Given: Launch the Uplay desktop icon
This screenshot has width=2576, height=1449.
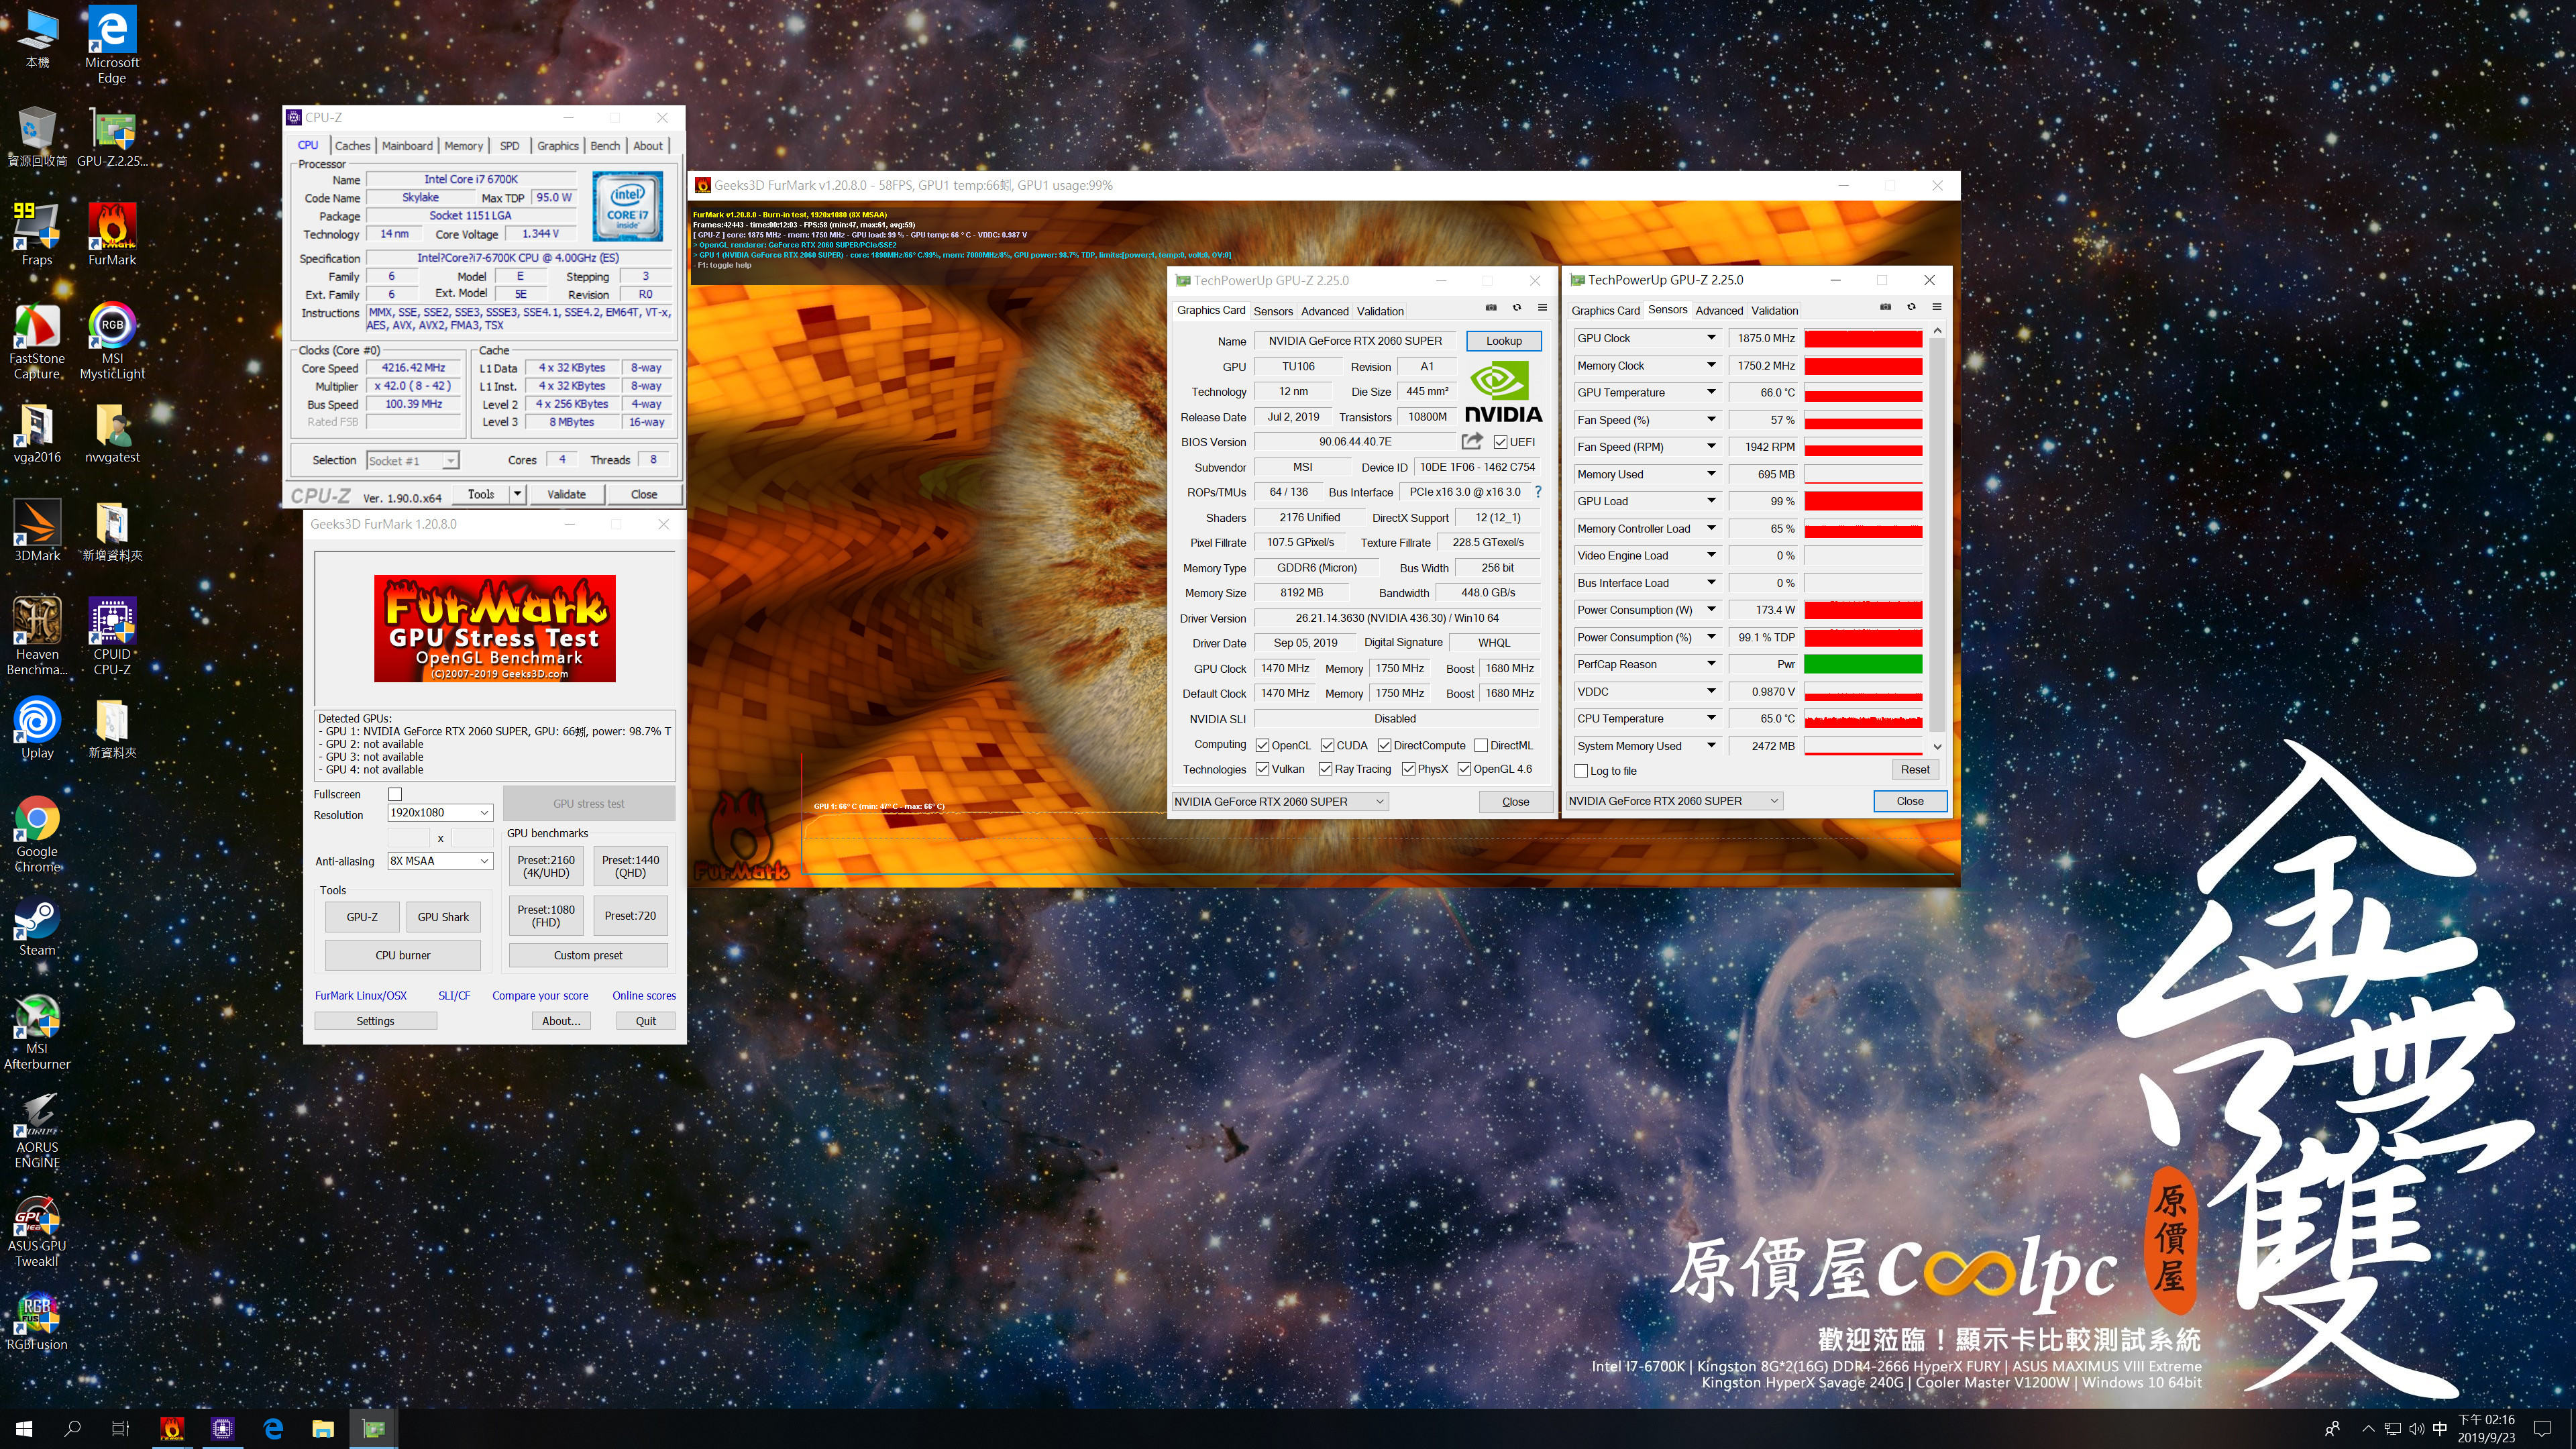Looking at the screenshot, I should [x=37, y=728].
